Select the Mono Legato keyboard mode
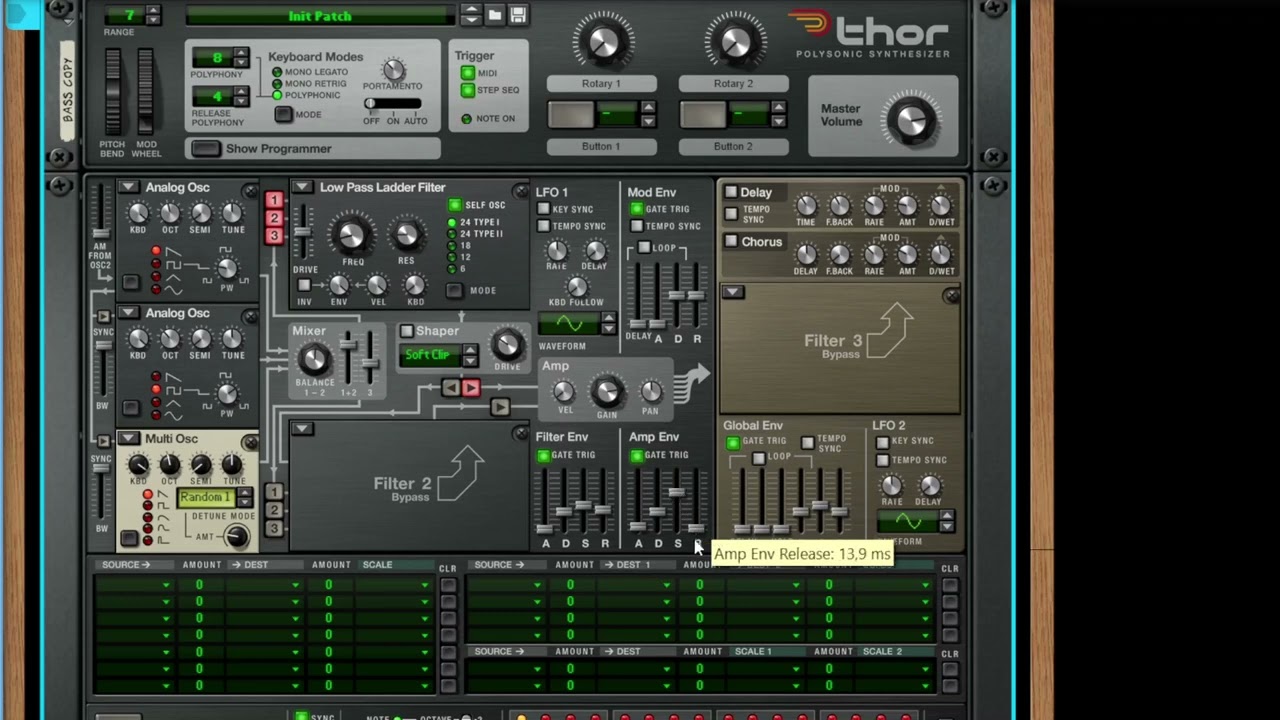1280x720 pixels. 277,72
